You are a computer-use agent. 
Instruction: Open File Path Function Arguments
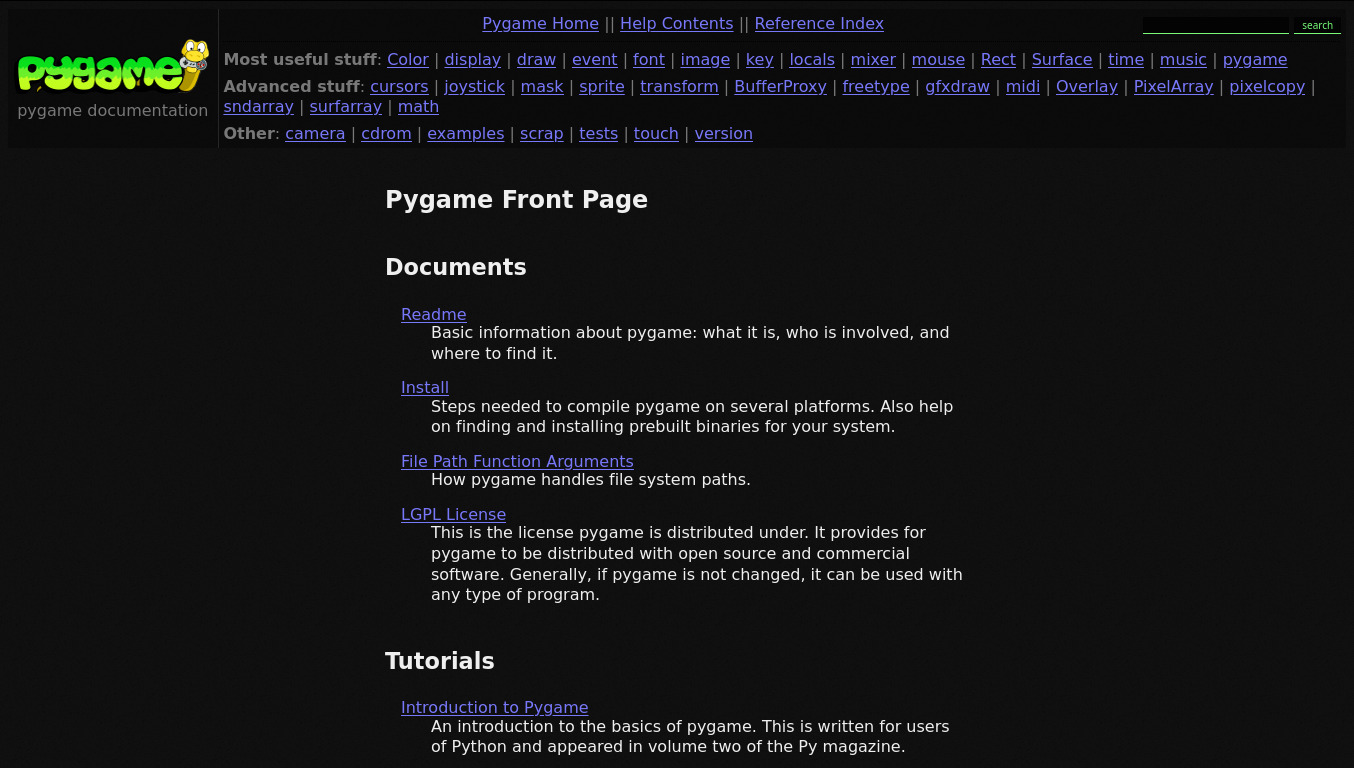click(517, 462)
